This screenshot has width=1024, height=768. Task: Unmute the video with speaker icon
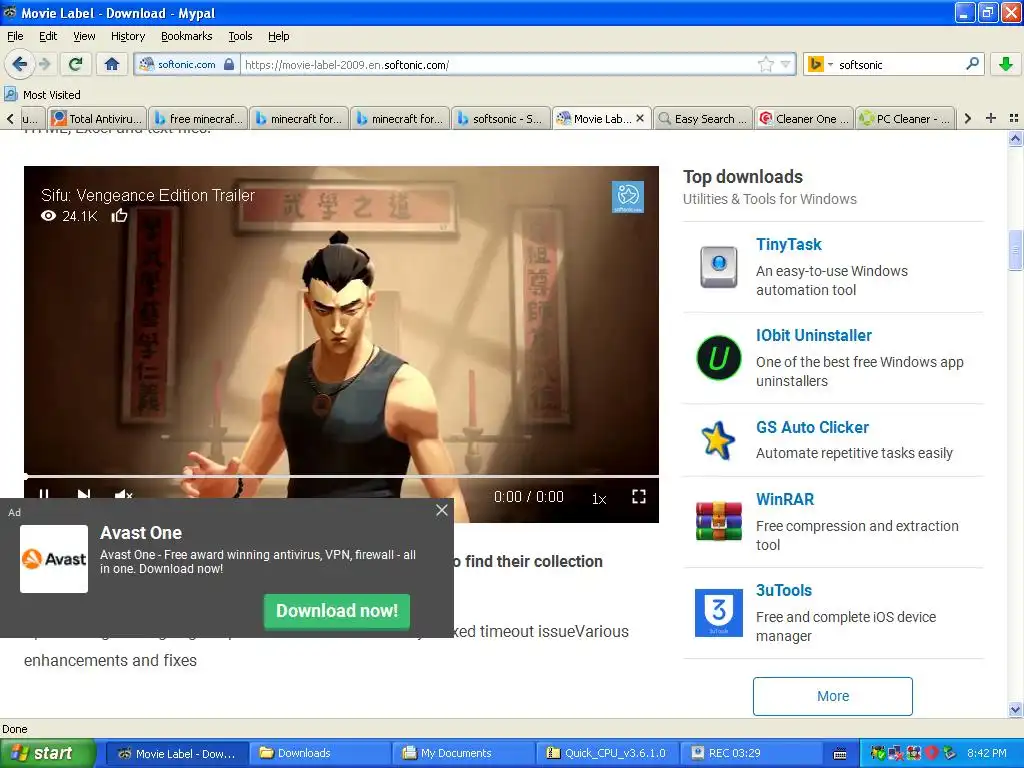click(x=123, y=494)
